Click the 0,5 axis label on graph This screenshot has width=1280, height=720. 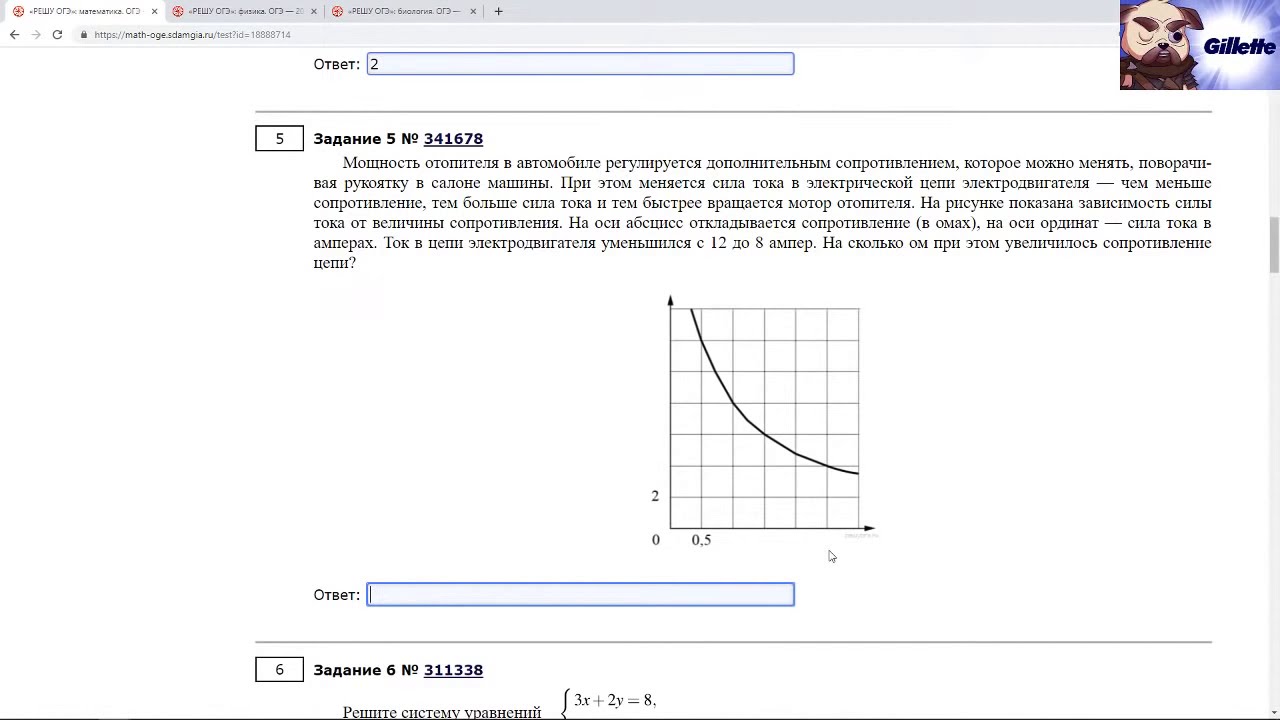click(x=701, y=540)
